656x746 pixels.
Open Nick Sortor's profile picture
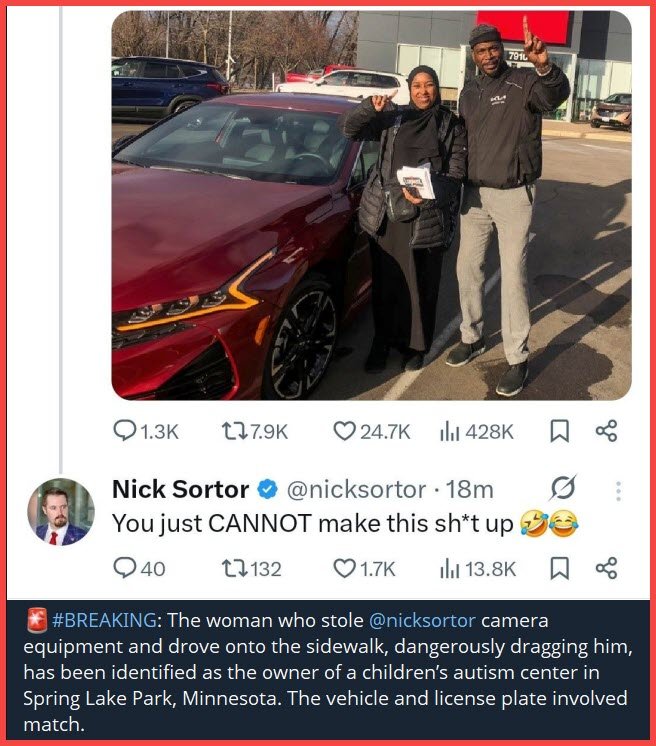[61, 511]
